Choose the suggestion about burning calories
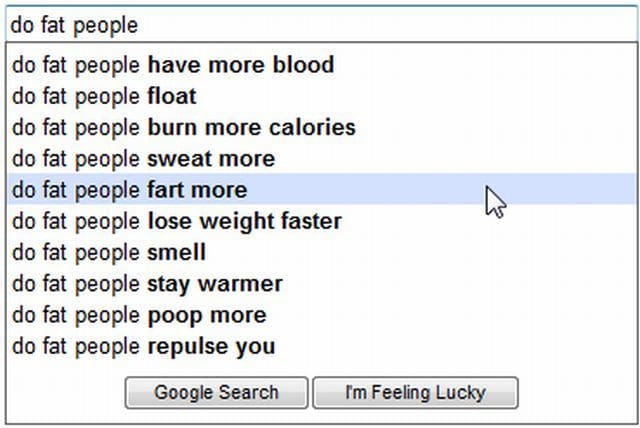The image size is (640, 428). [184, 128]
